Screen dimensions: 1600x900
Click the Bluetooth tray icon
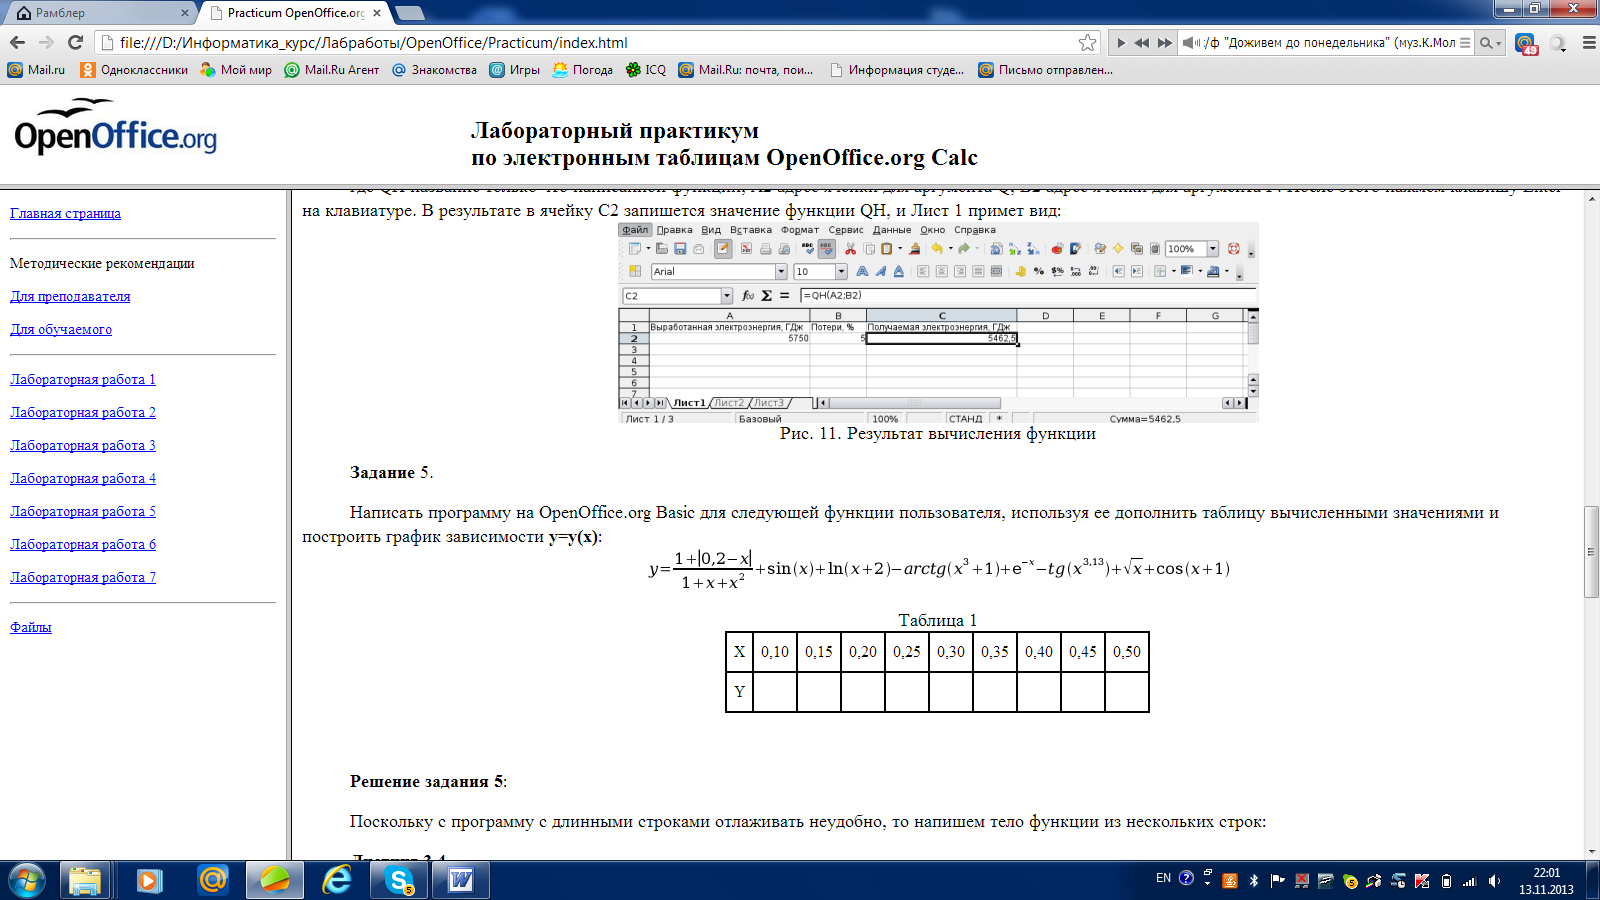pyautogui.click(x=1254, y=880)
